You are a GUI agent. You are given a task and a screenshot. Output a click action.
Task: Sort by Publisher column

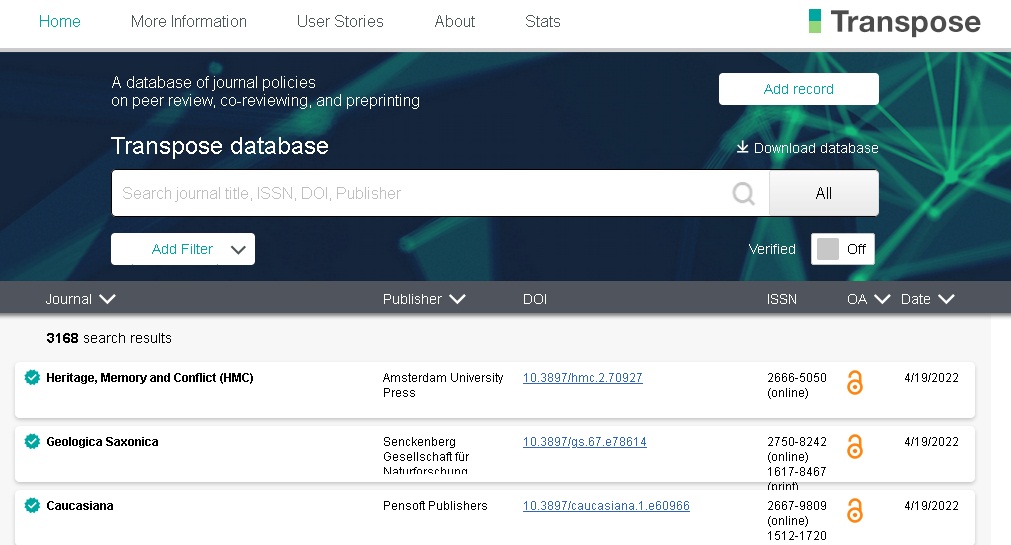[x=424, y=299]
